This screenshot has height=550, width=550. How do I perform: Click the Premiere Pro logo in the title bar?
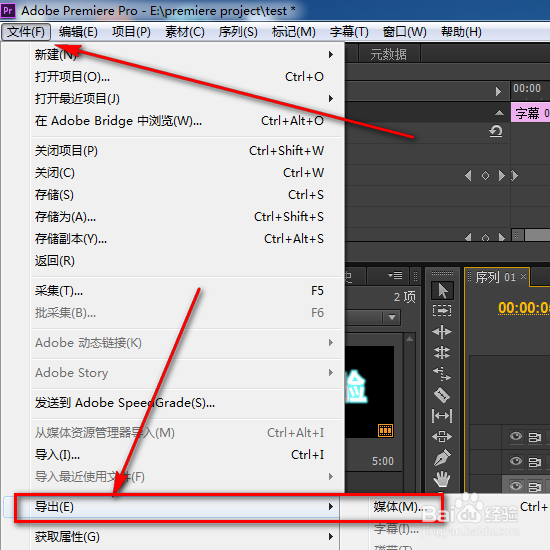[x=8, y=11]
